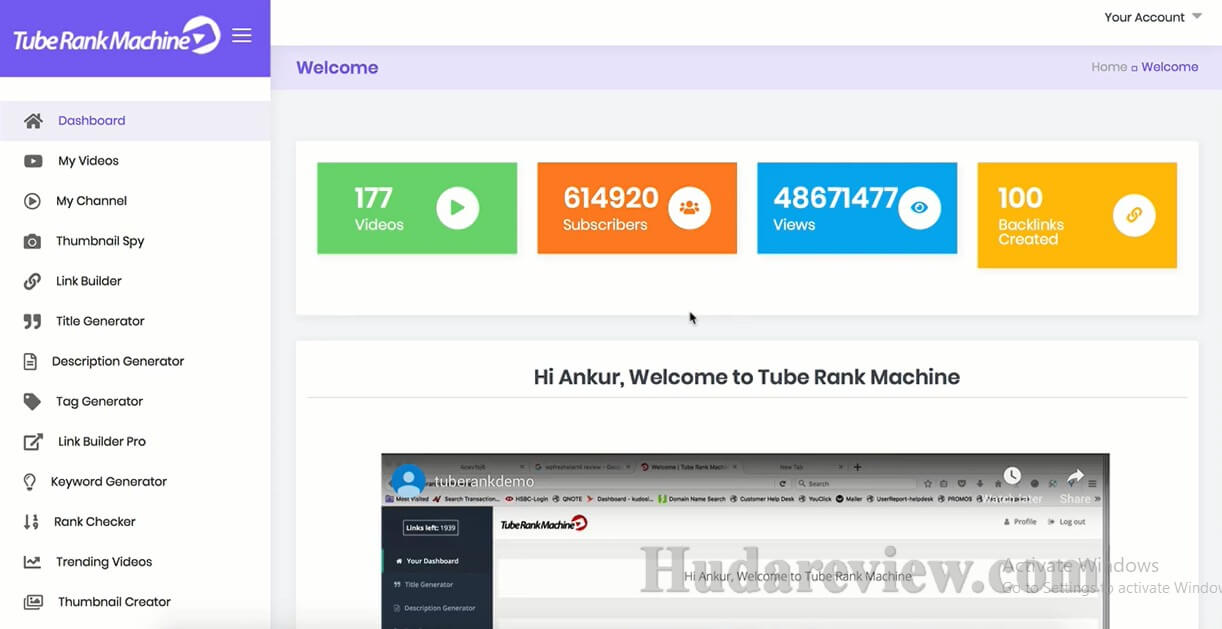Viewport: 1222px width, 629px height.
Task: Click the Welcome page heading
Action: (337, 68)
